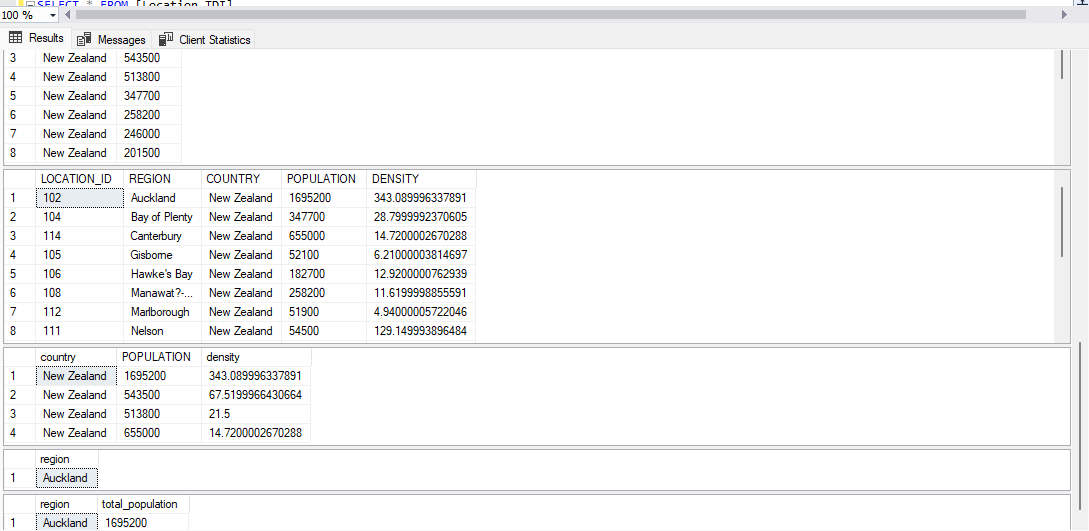Select the Hawke's Bay region cell

point(163,273)
